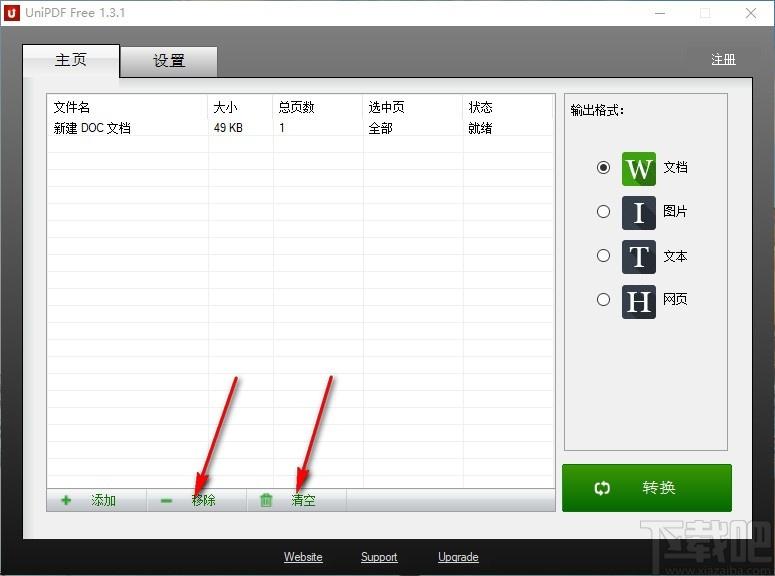Select the 图片 output format radio button
Screen dimensions: 775x576
click(x=603, y=212)
